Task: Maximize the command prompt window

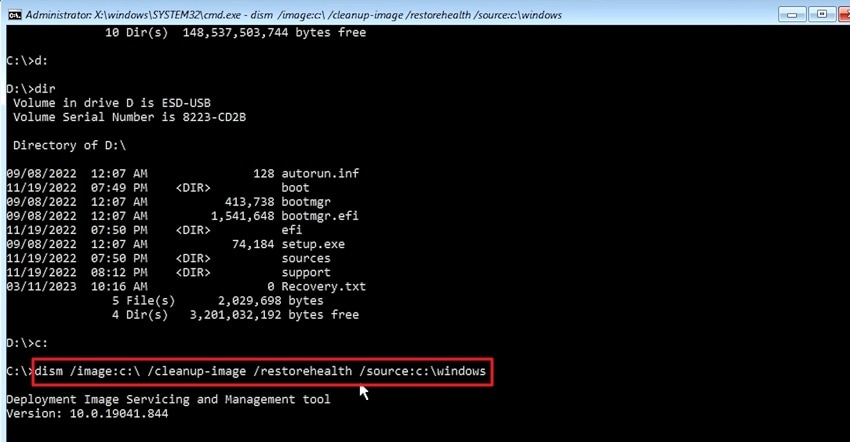Action: pos(821,15)
